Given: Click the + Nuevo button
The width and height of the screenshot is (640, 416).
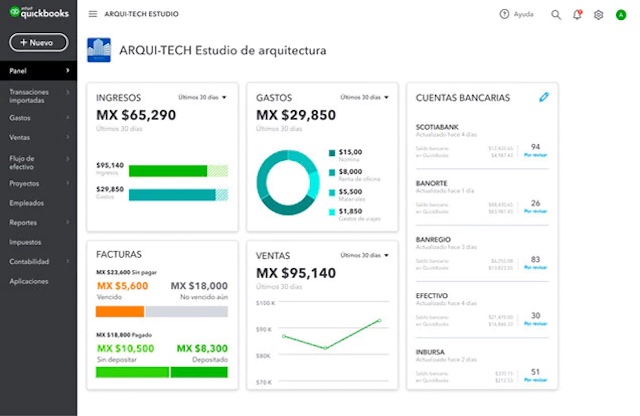Looking at the screenshot, I should tap(39, 42).
